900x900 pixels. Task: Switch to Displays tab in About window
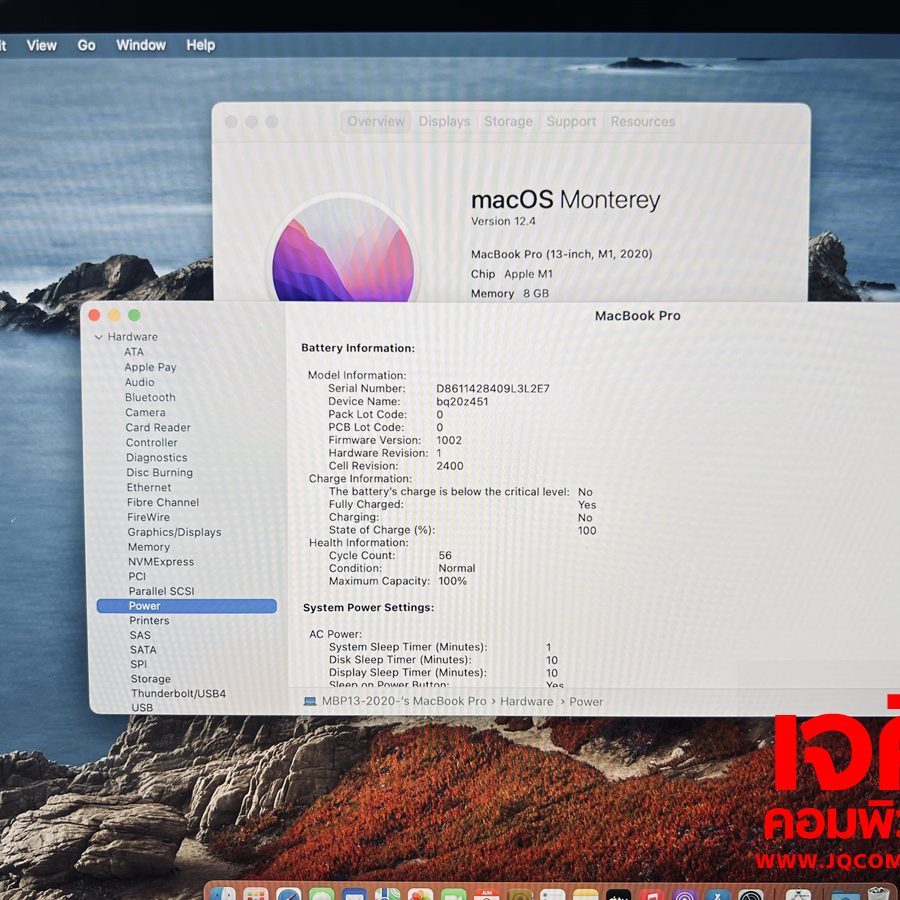click(x=444, y=122)
